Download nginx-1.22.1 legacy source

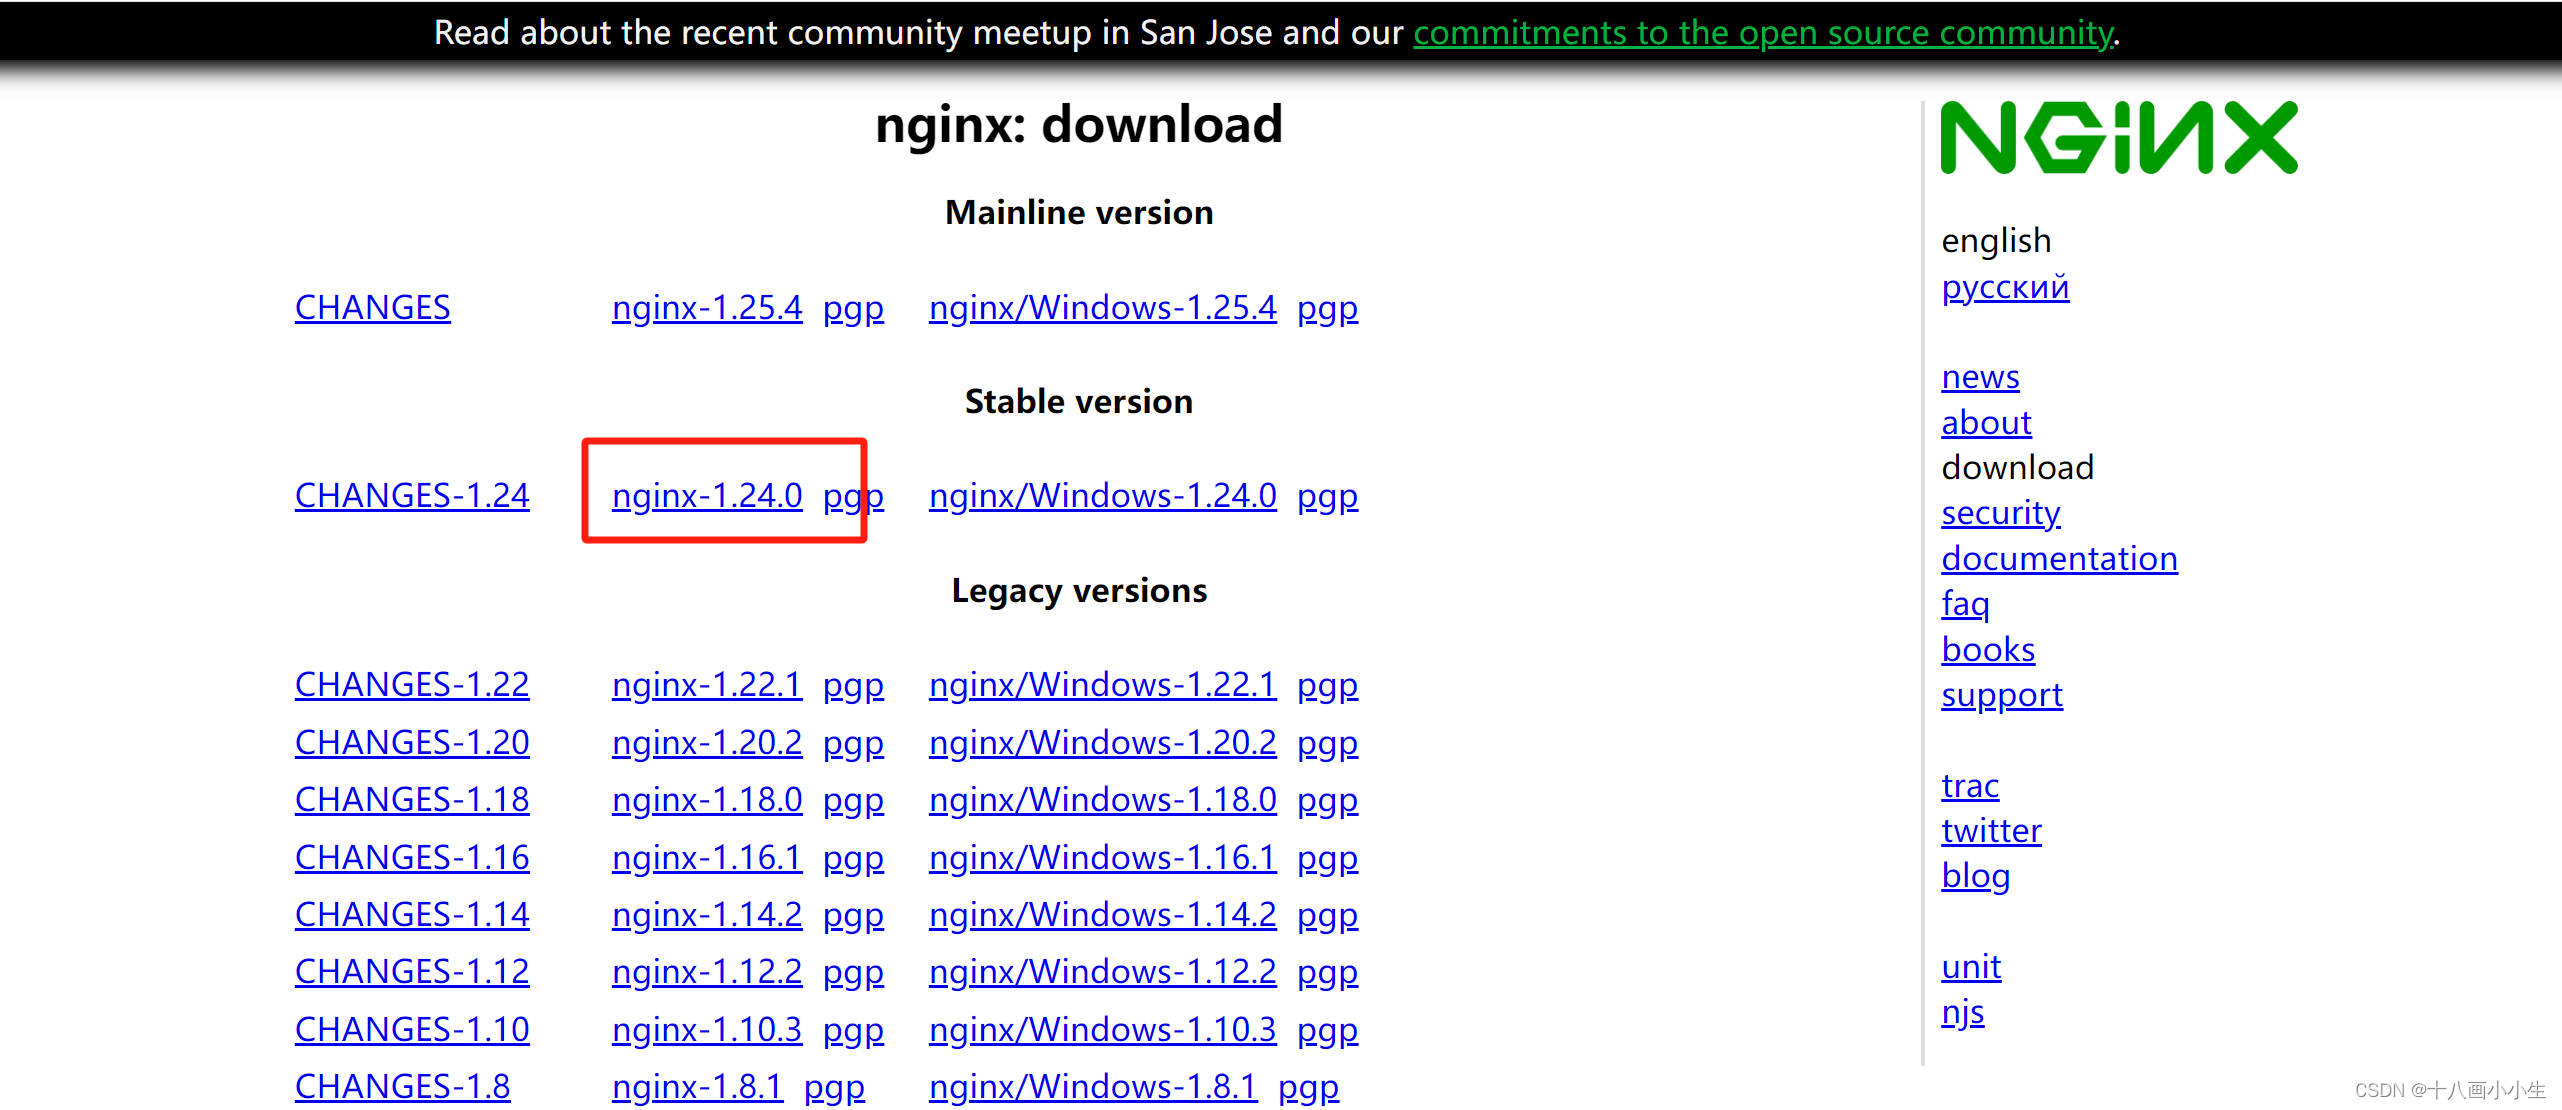pyautogui.click(x=707, y=684)
